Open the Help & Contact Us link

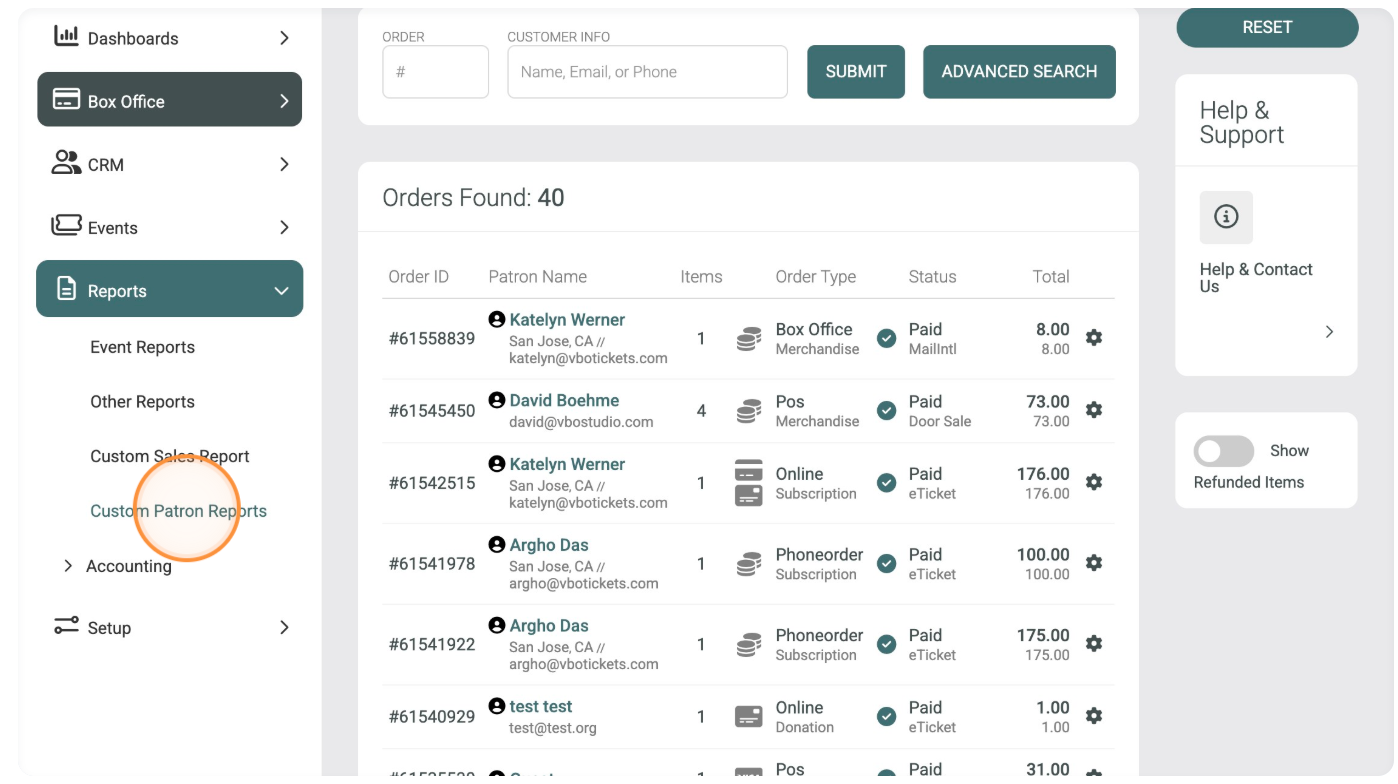(x=1256, y=277)
